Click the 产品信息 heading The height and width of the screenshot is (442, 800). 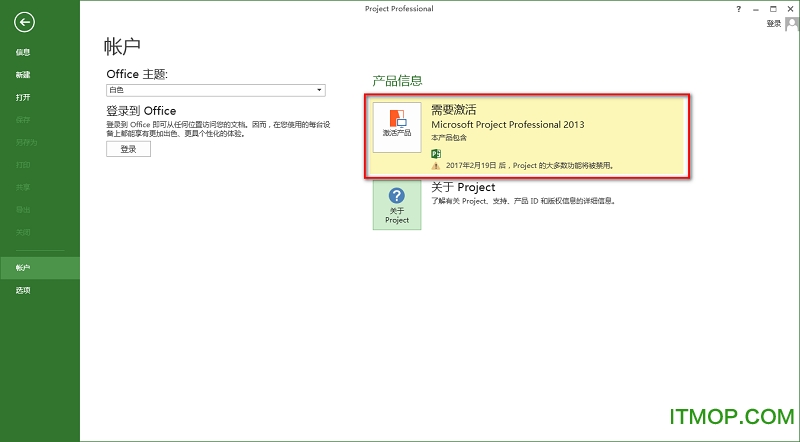397,81
